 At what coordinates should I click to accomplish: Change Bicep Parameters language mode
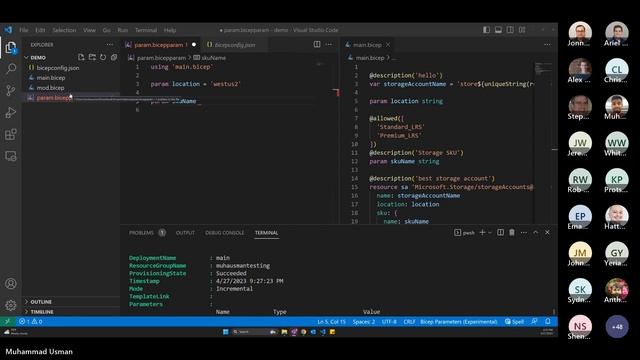[459, 322]
